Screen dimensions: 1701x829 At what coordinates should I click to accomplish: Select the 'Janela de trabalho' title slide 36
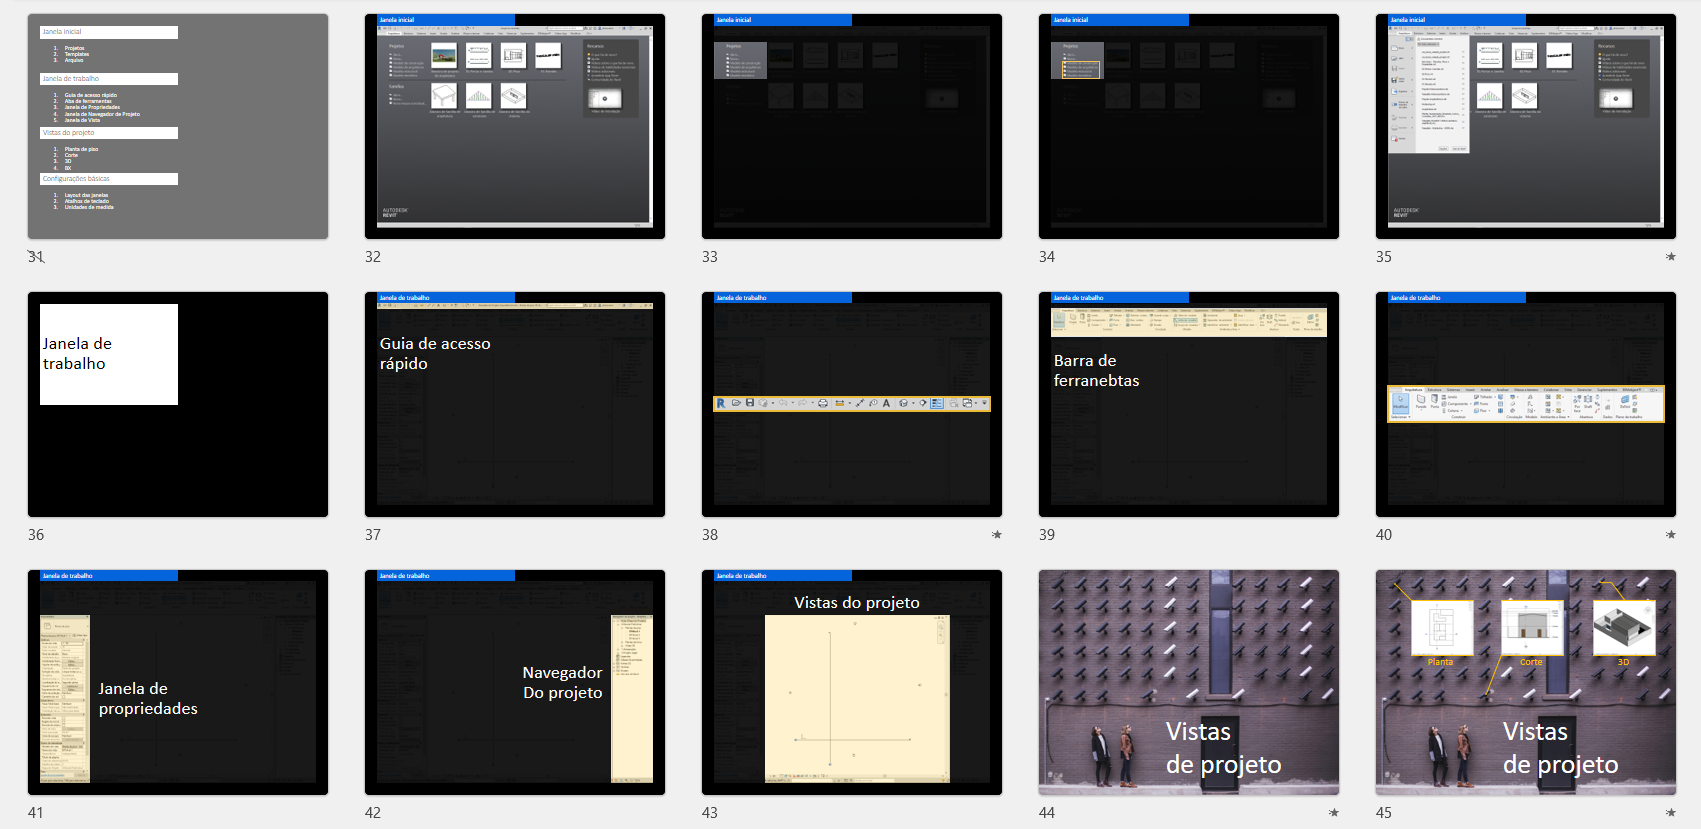pyautogui.click(x=178, y=404)
